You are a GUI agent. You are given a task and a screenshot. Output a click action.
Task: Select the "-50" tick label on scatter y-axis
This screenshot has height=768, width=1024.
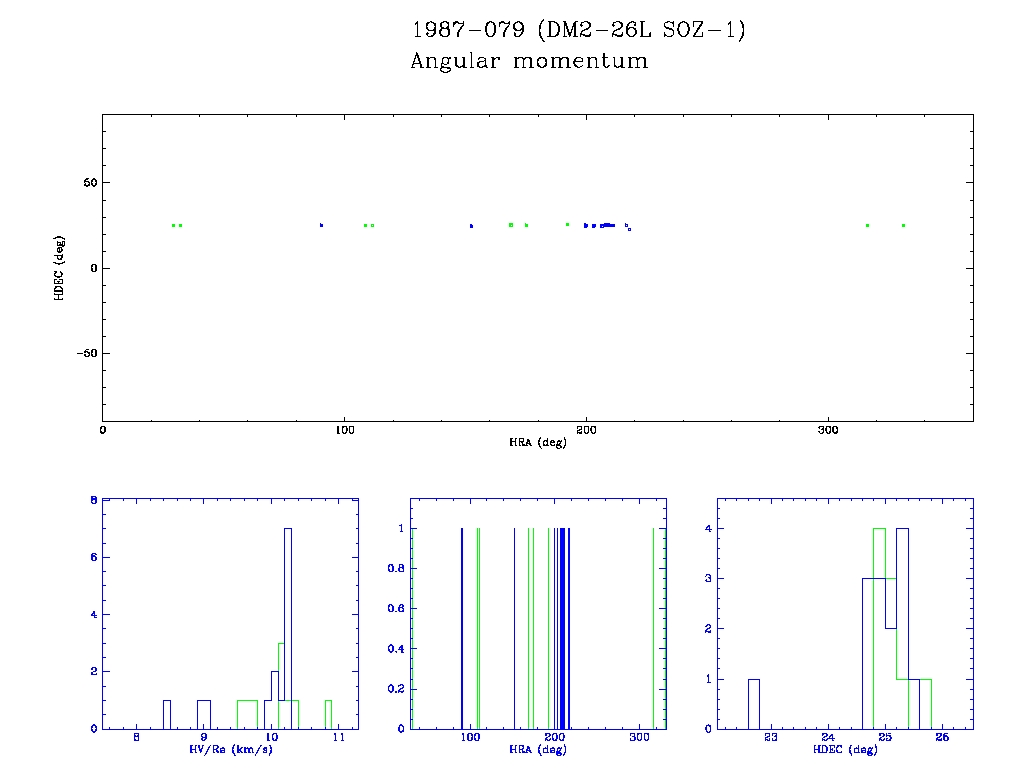click(x=86, y=353)
